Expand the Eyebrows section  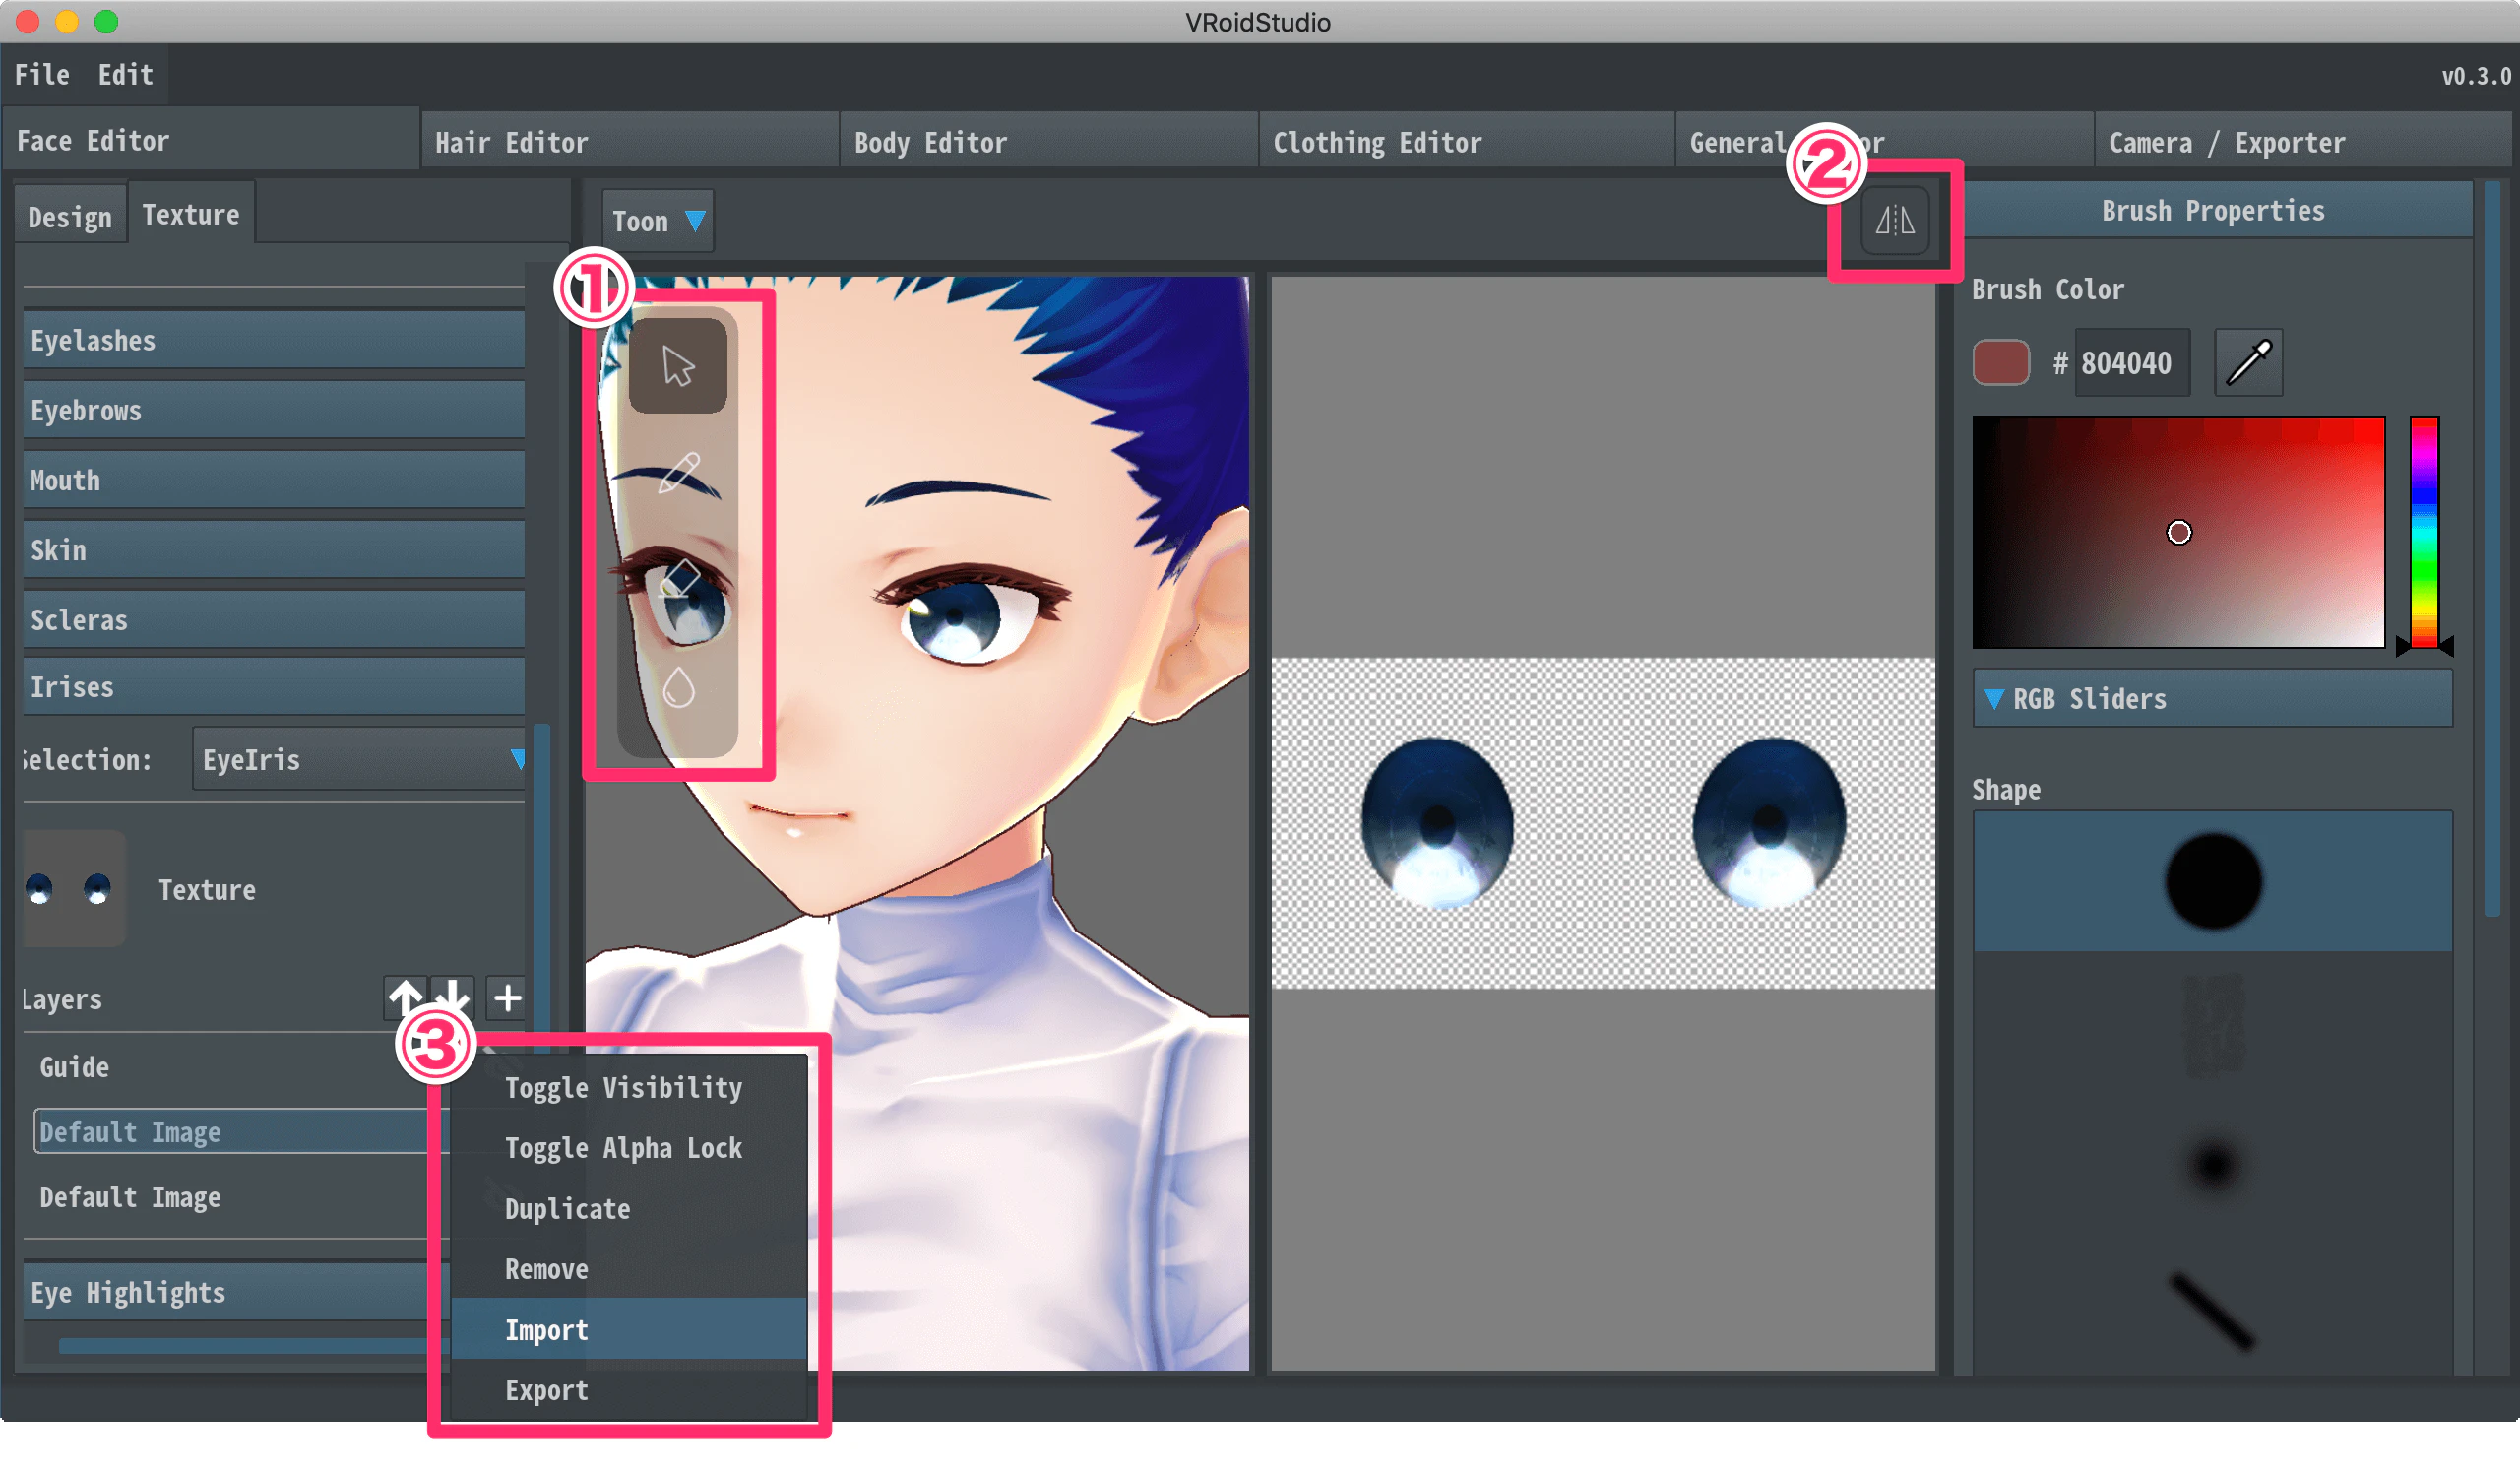tap(274, 411)
